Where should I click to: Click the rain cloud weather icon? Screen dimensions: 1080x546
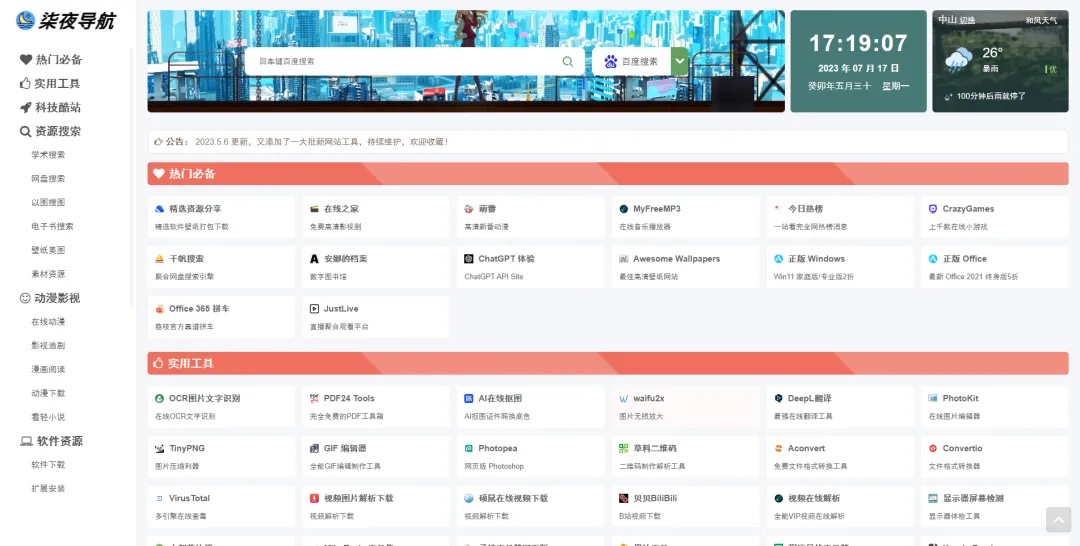click(958, 60)
